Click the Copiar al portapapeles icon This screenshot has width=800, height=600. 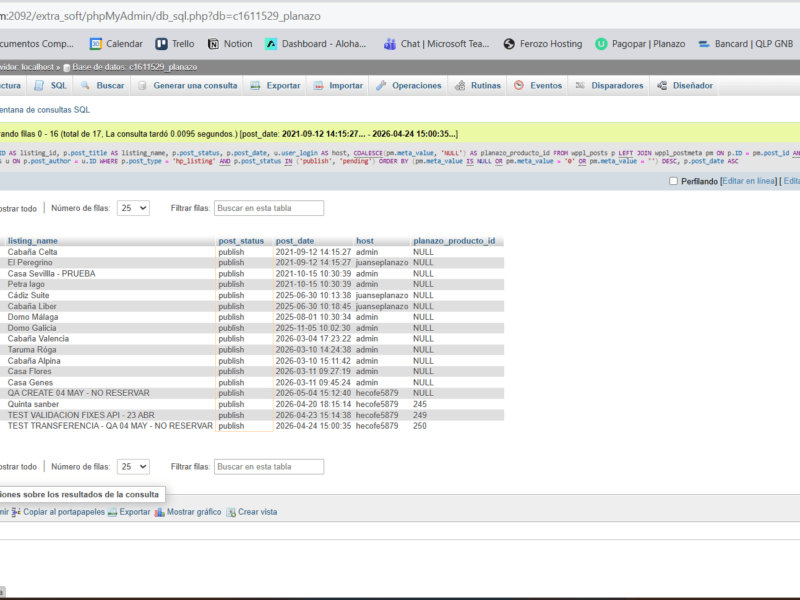[x=16, y=512]
